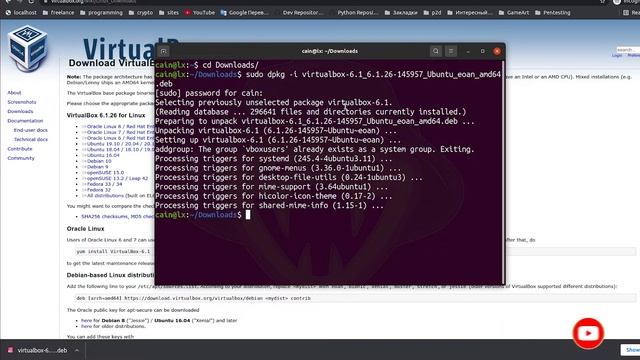The height and width of the screenshot is (360, 640).
Task: Open the Google Перев... bookmark
Action: click(244, 13)
